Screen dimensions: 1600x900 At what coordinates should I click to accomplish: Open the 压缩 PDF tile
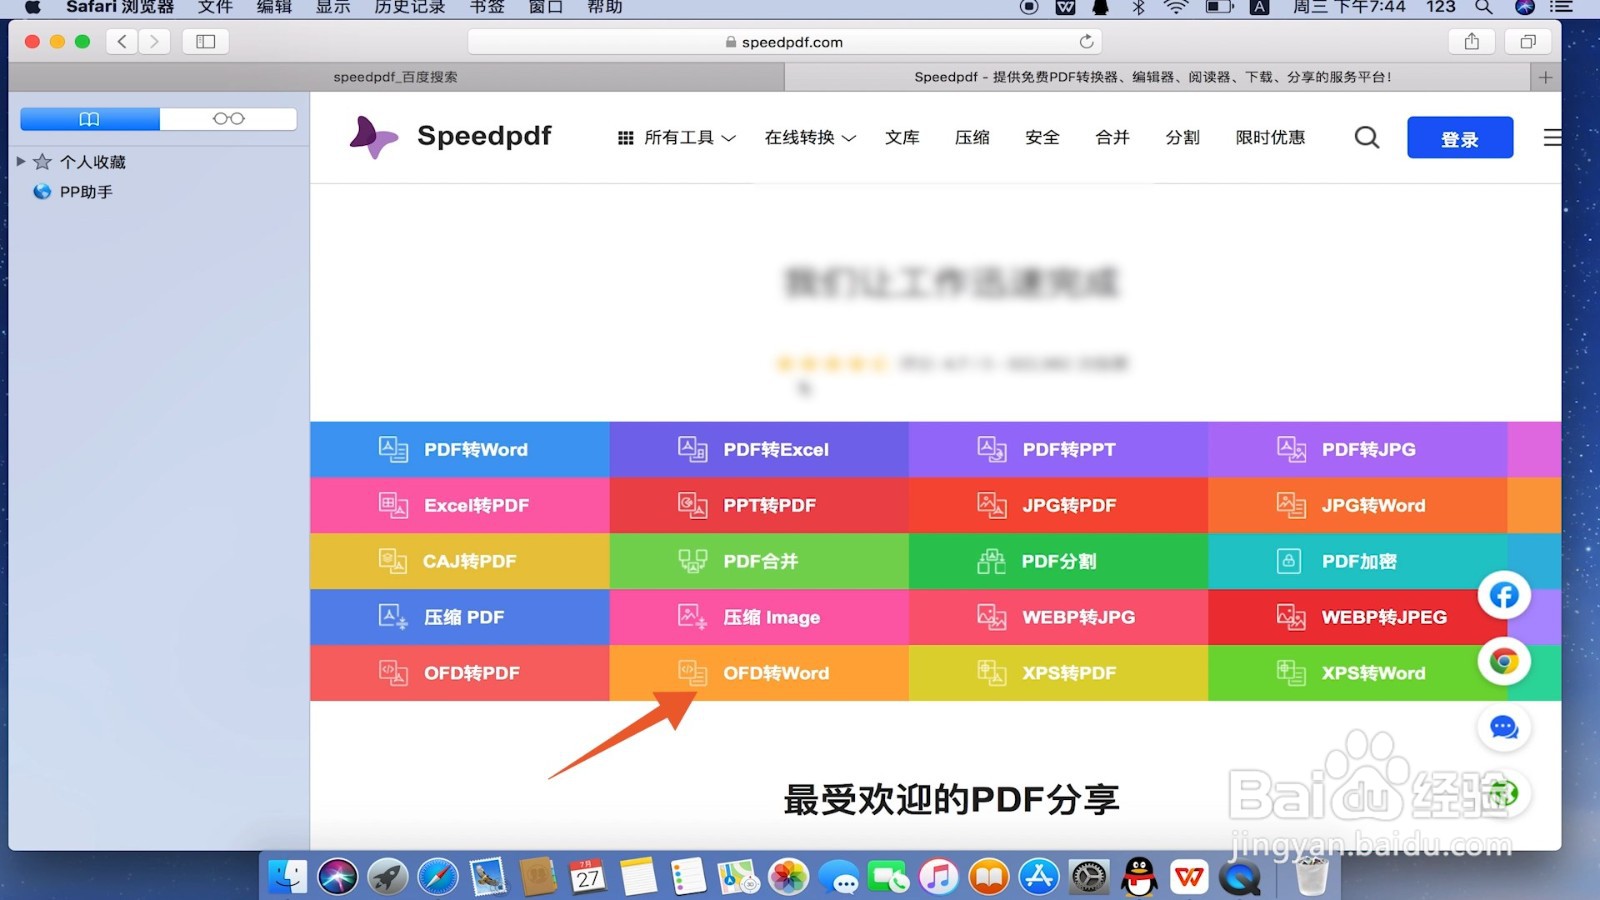coord(459,617)
